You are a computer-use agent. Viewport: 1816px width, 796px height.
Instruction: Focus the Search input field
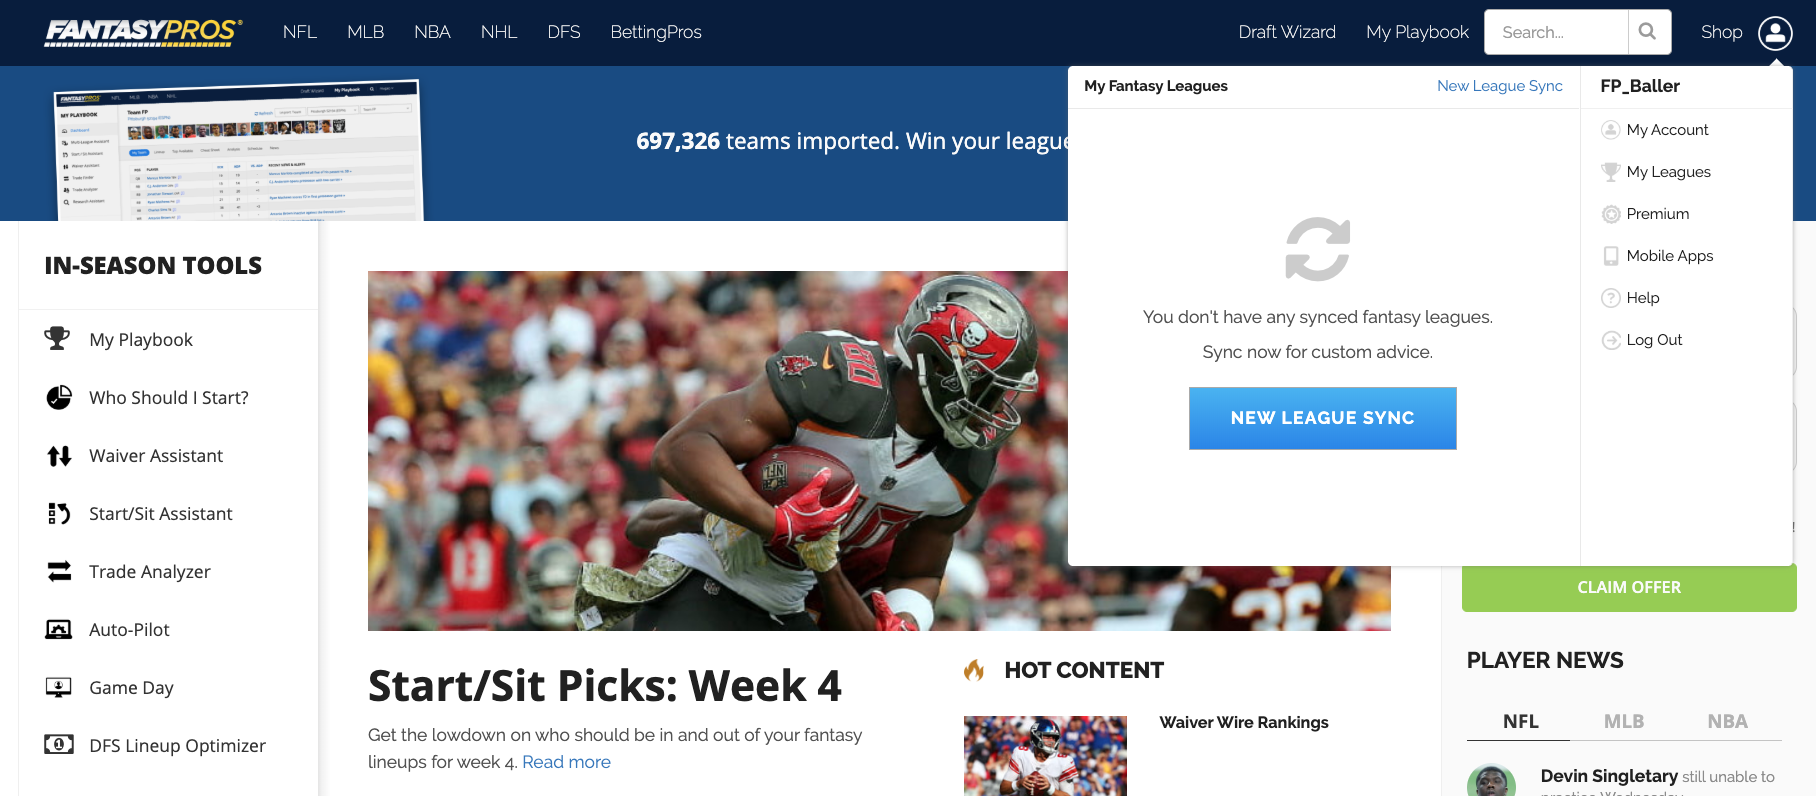coord(1556,32)
